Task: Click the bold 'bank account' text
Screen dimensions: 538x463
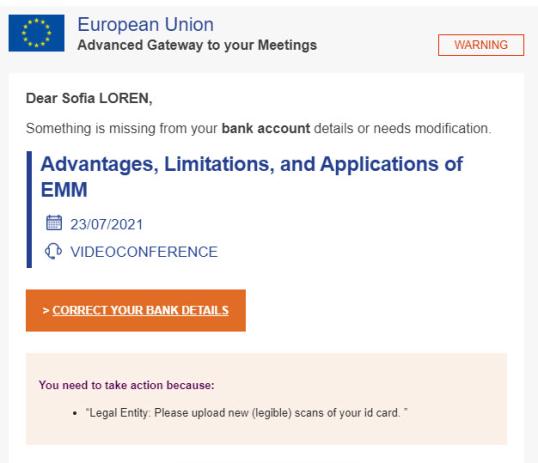Action: 266,128
